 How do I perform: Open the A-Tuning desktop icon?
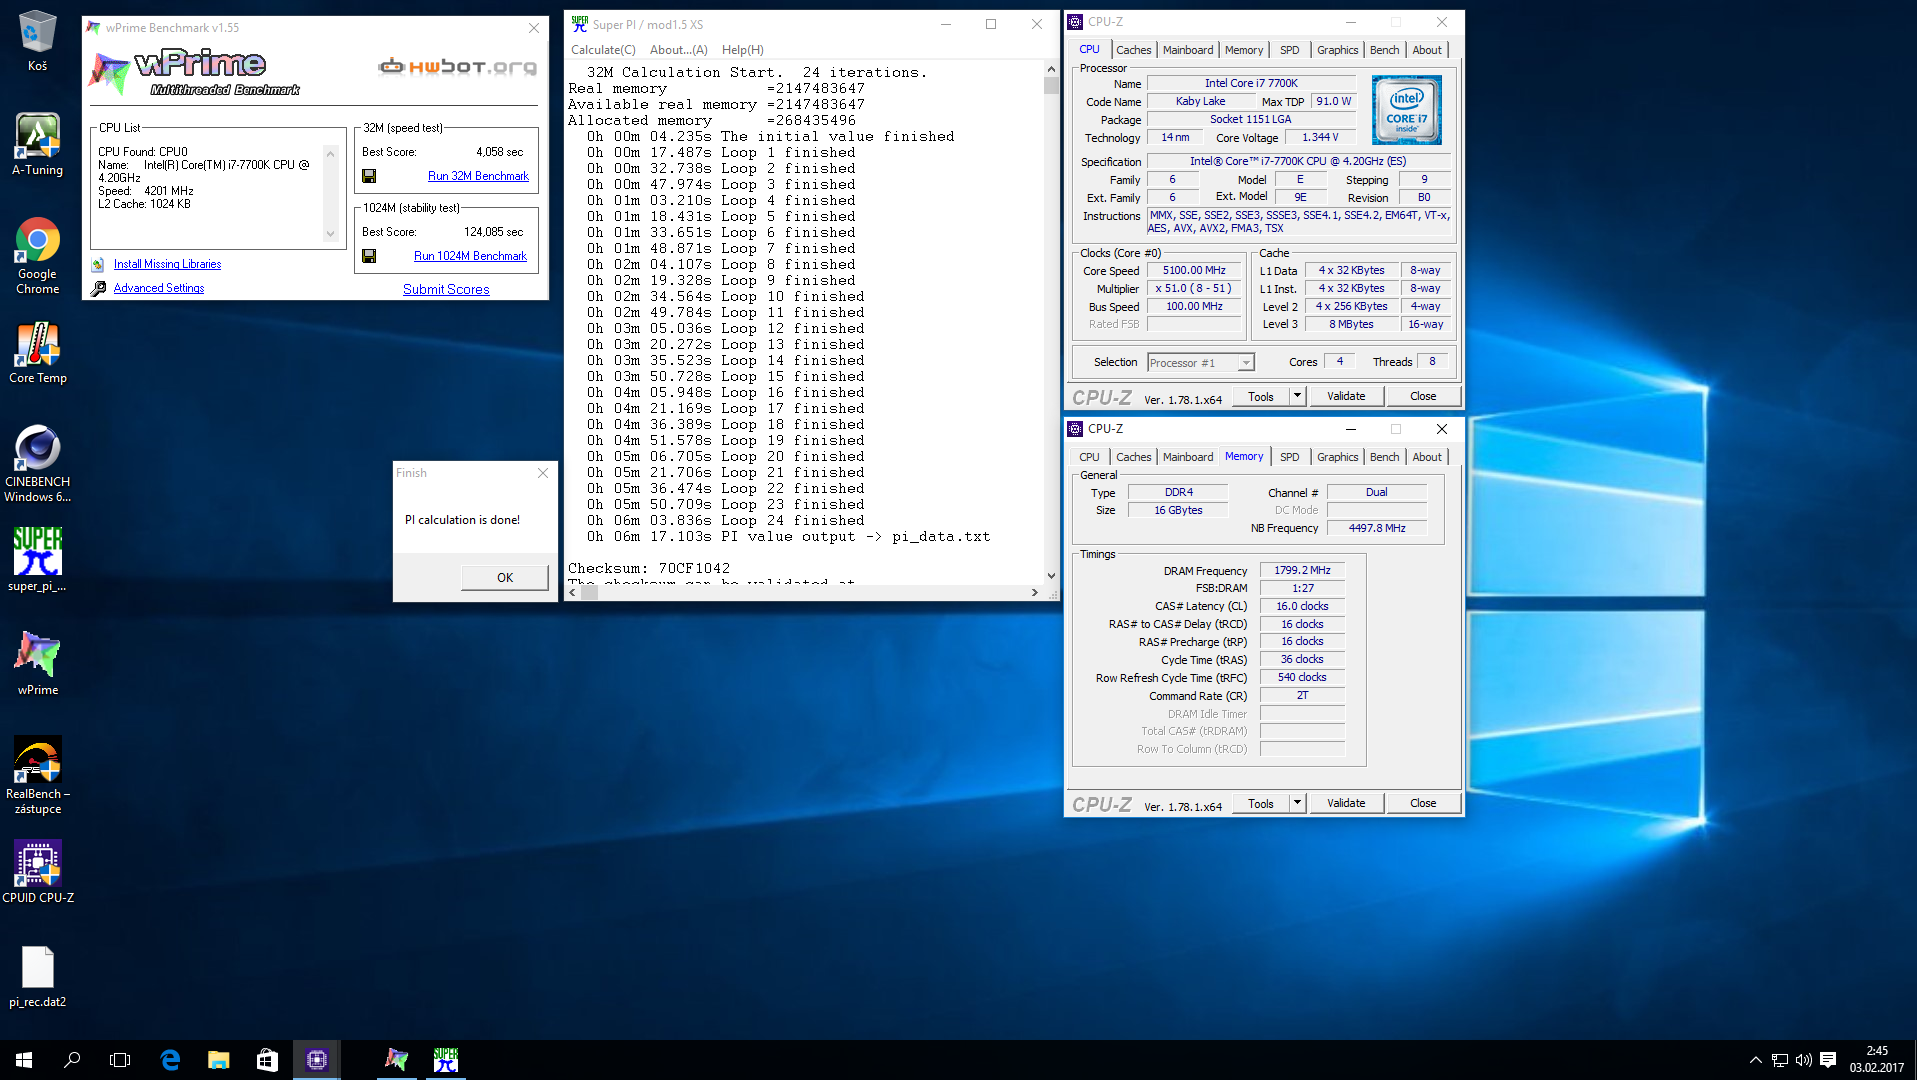[x=37, y=144]
